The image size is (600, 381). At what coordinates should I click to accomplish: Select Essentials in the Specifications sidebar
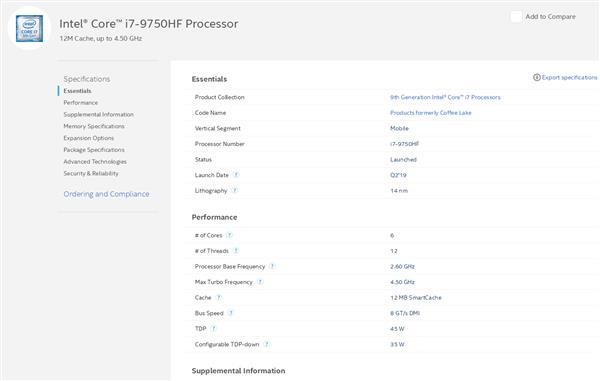[77, 91]
